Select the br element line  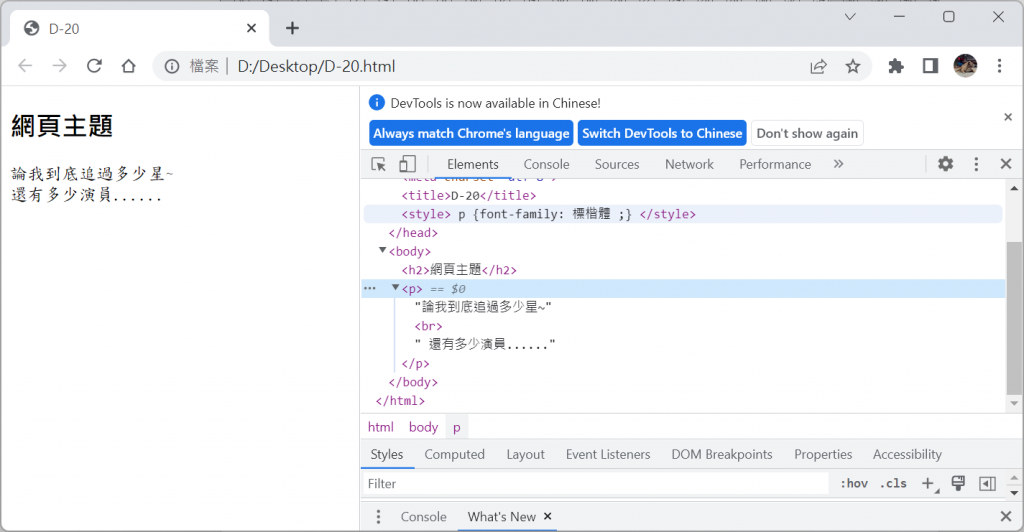tap(428, 326)
